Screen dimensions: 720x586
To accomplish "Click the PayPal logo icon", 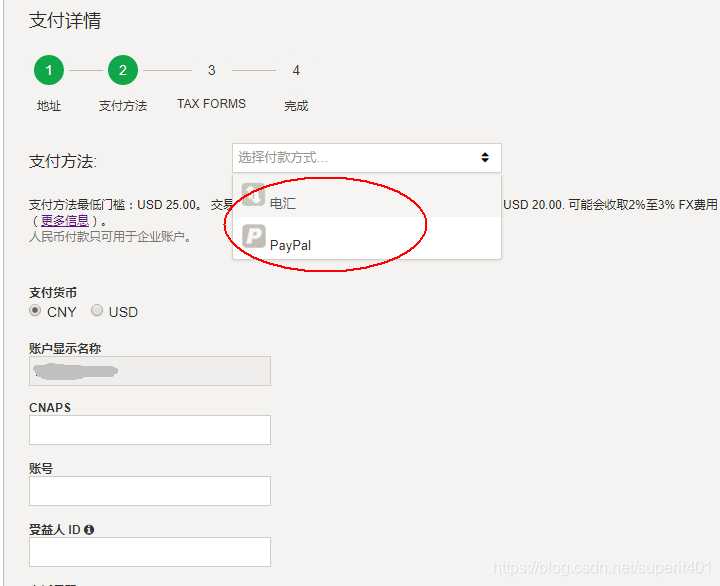I will click(253, 236).
